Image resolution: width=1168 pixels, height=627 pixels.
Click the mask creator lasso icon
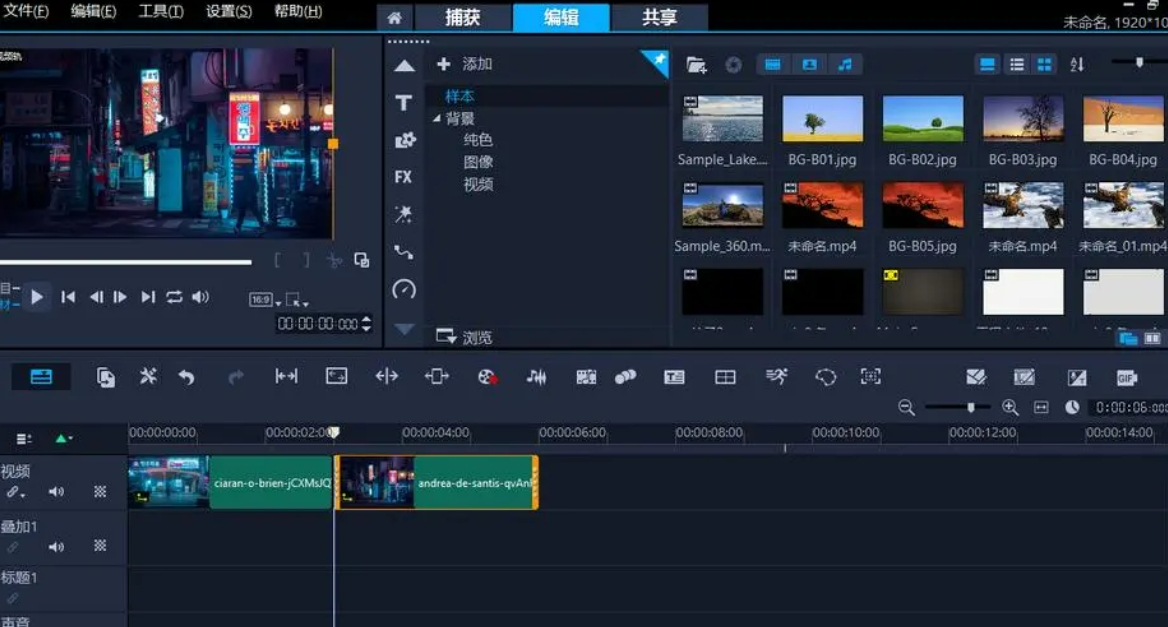click(x=825, y=378)
